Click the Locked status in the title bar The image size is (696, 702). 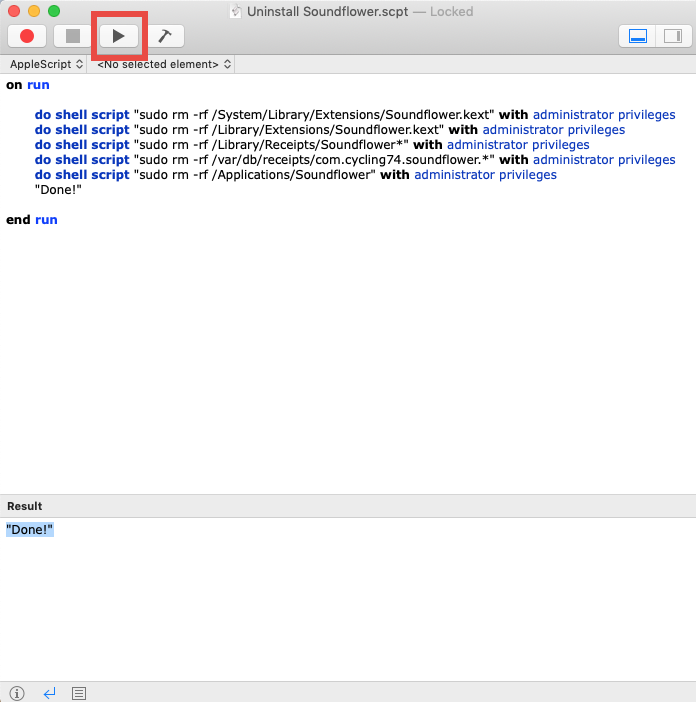tap(451, 11)
